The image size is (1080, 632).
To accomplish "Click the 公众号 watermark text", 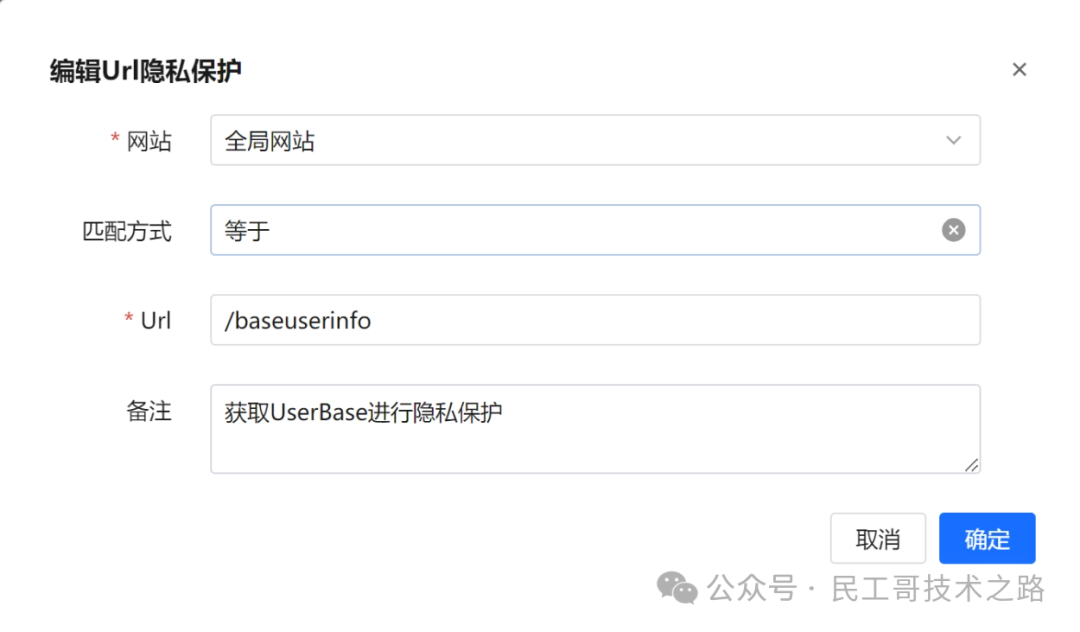I will point(752,589).
